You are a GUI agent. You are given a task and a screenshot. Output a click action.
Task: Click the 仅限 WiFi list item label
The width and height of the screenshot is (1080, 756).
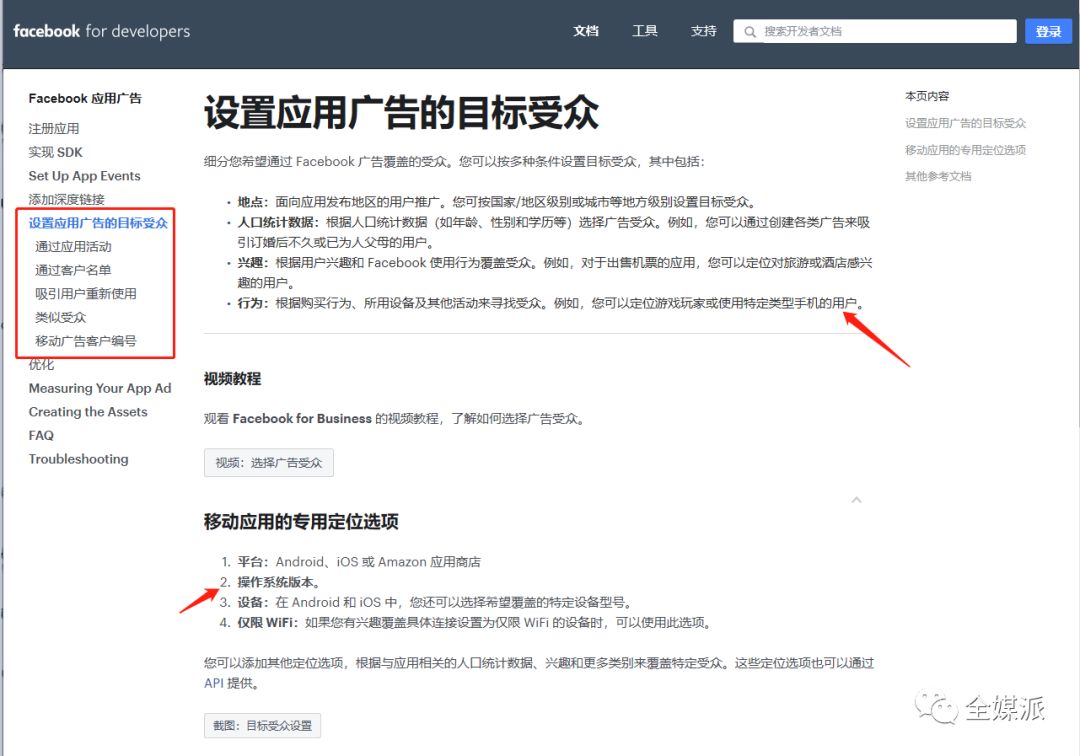coord(266,623)
